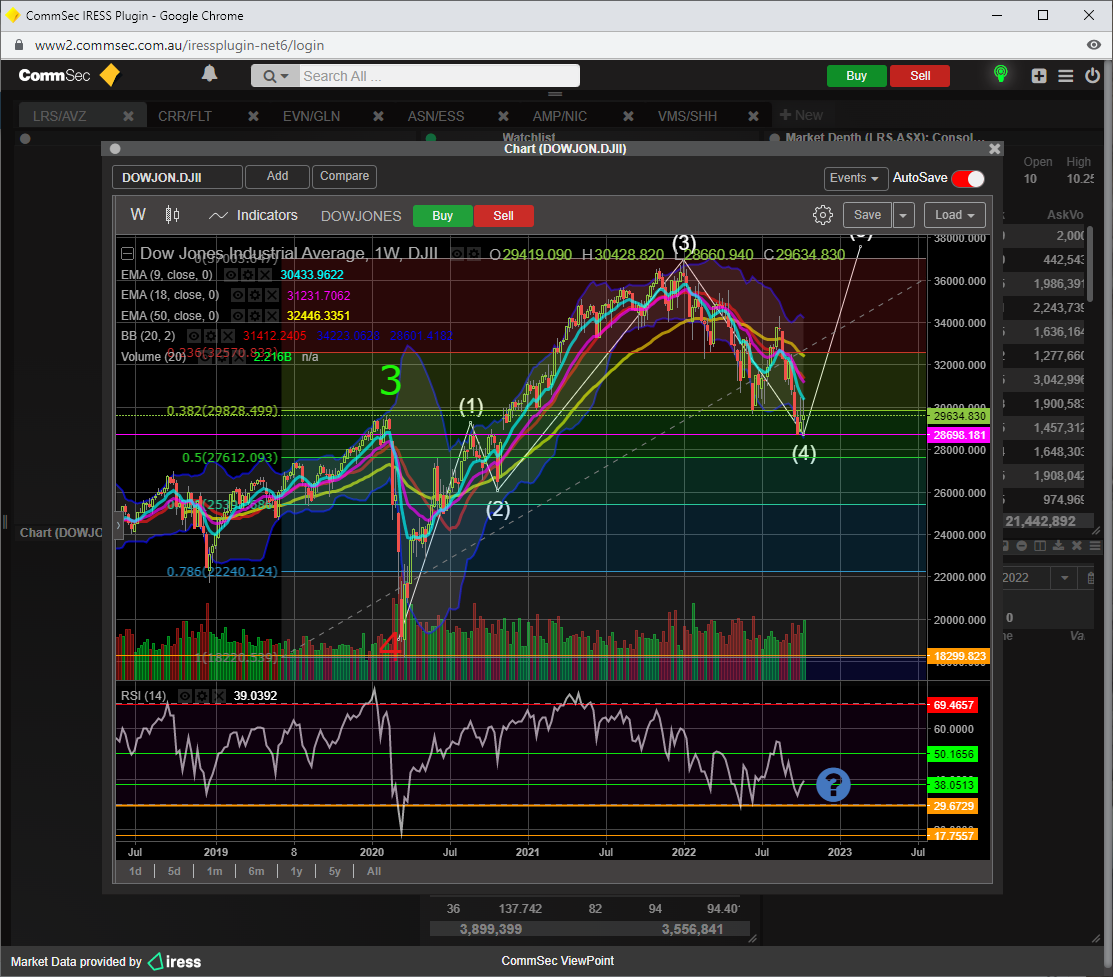Click the DOWJON.DJII symbol field
The height and width of the screenshot is (977, 1113).
pyautogui.click(x=177, y=178)
